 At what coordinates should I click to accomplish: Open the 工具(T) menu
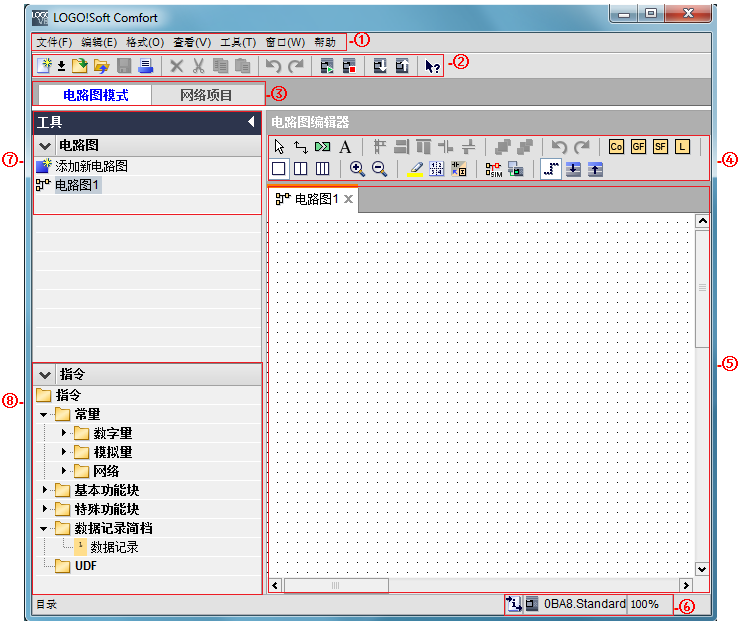point(238,42)
